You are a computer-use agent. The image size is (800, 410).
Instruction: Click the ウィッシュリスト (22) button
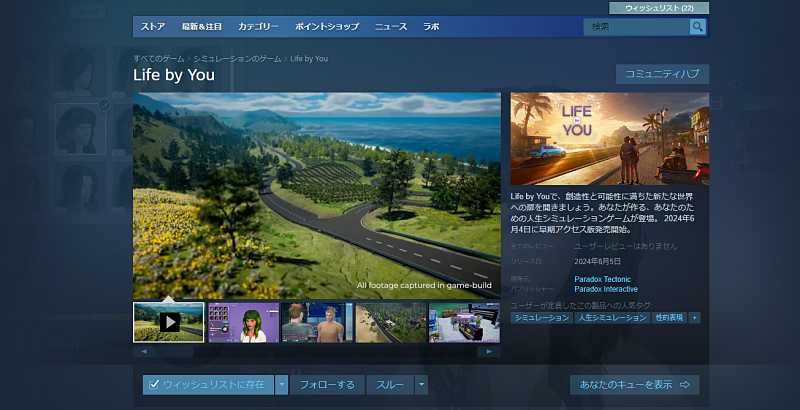click(x=659, y=7)
